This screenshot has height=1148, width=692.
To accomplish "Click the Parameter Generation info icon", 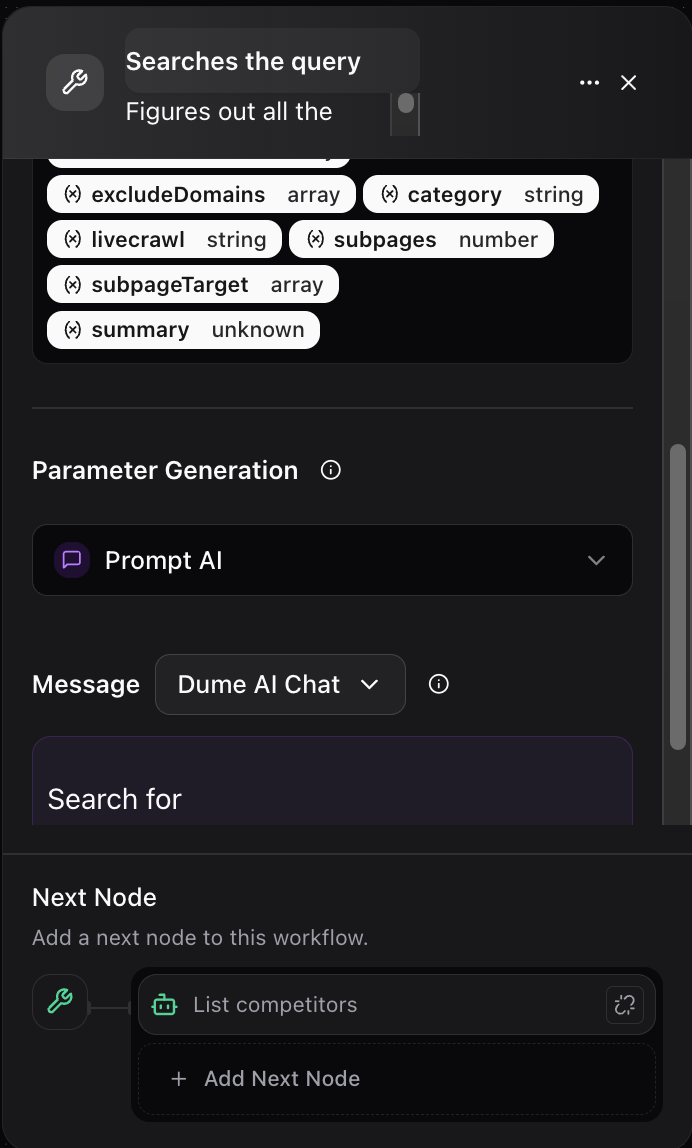I will point(330,470).
